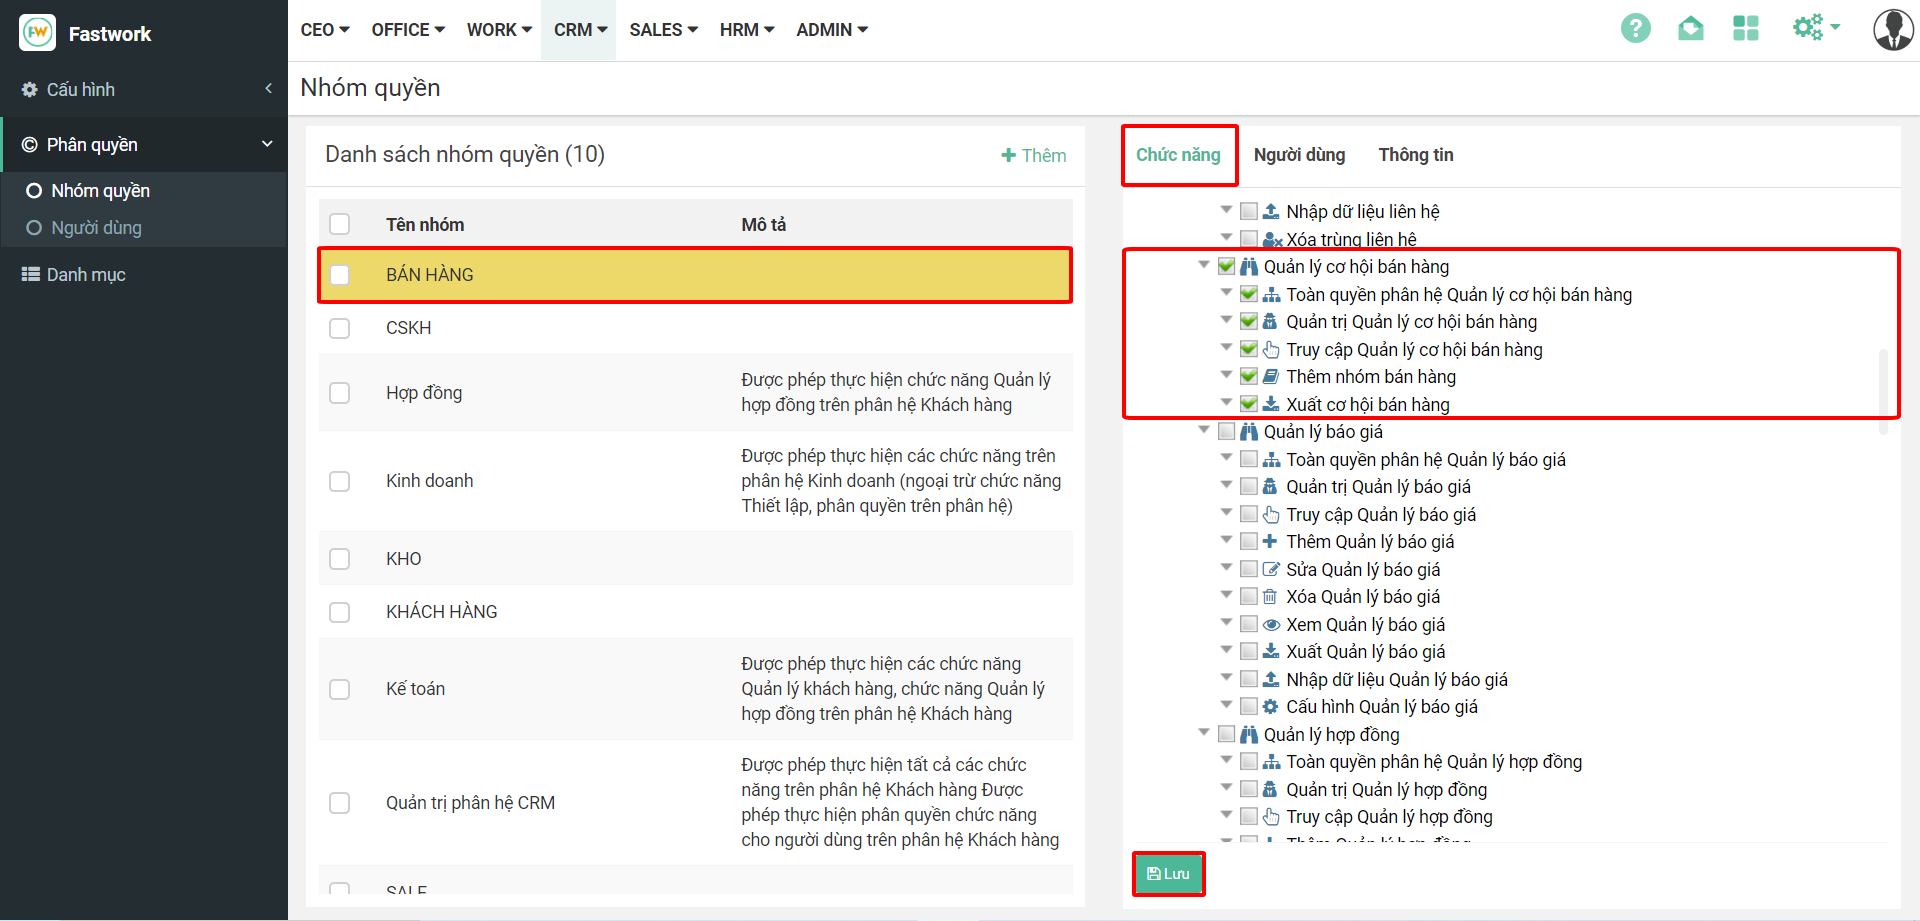
Task: Open the green apps grid icon
Action: click(x=1745, y=29)
